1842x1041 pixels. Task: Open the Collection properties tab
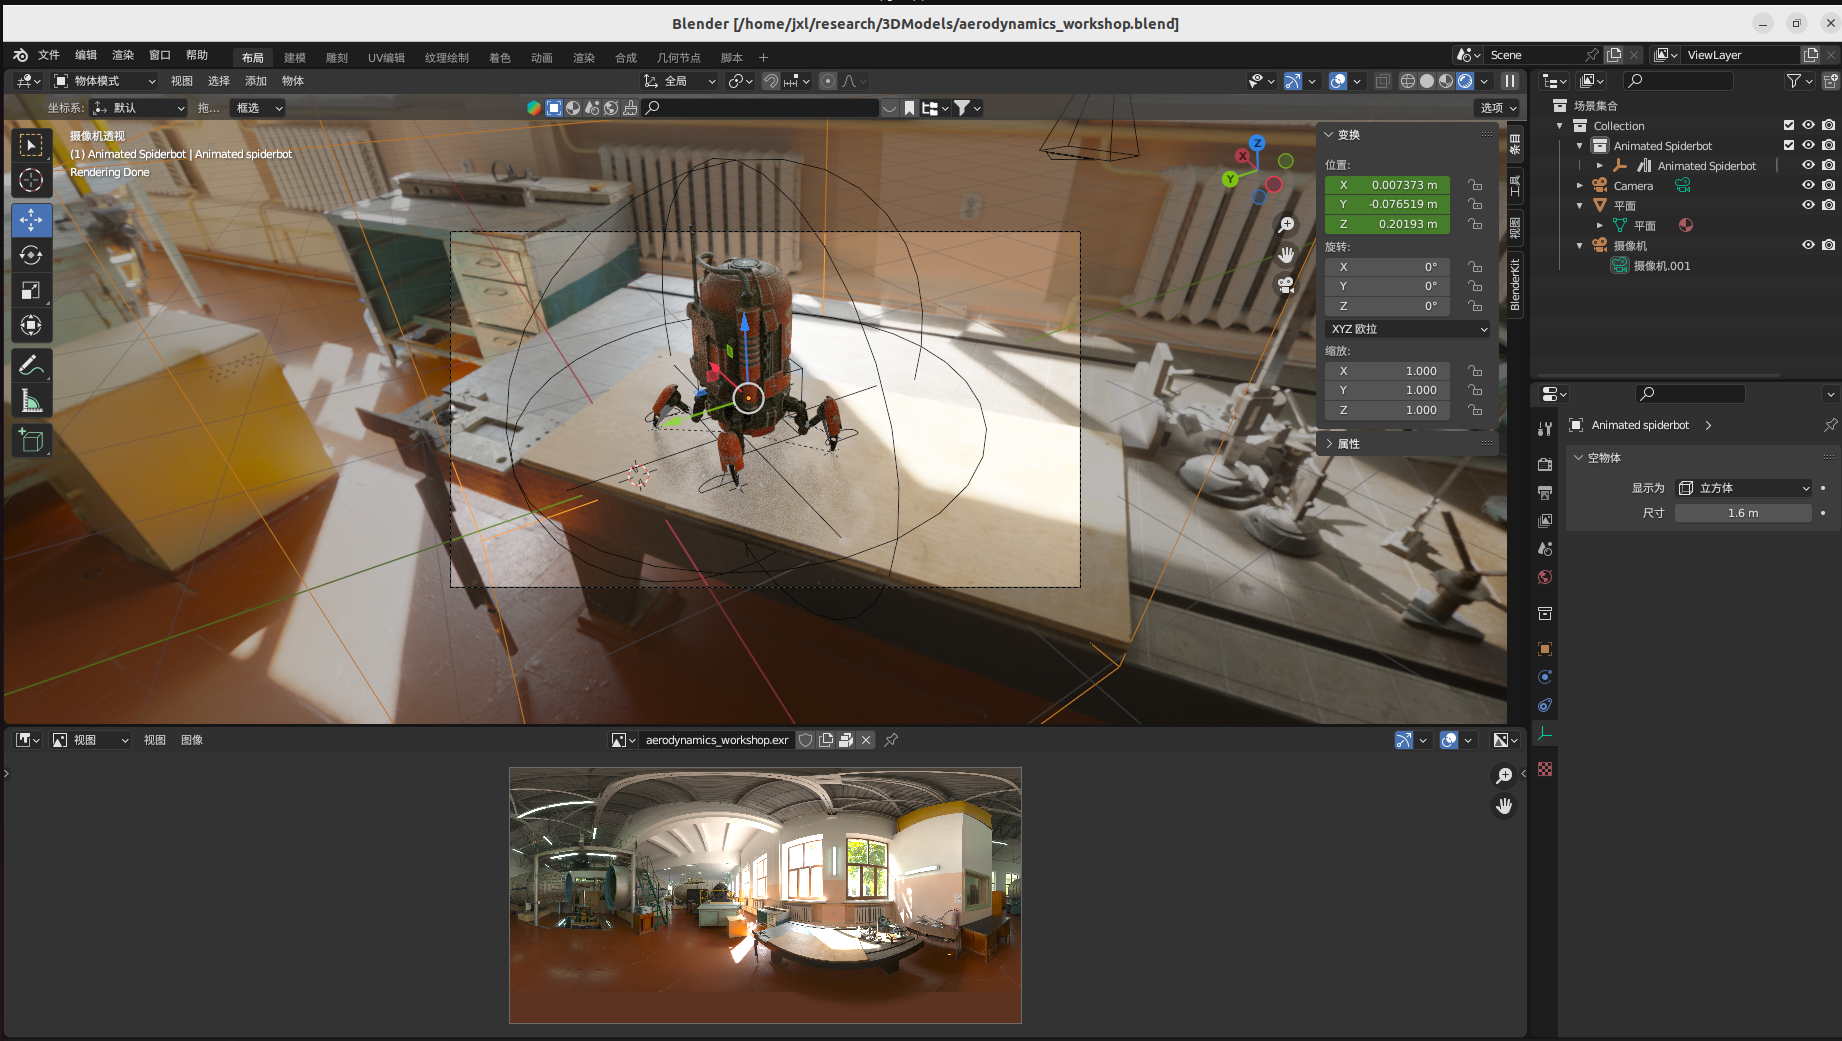coord(1545,613)
